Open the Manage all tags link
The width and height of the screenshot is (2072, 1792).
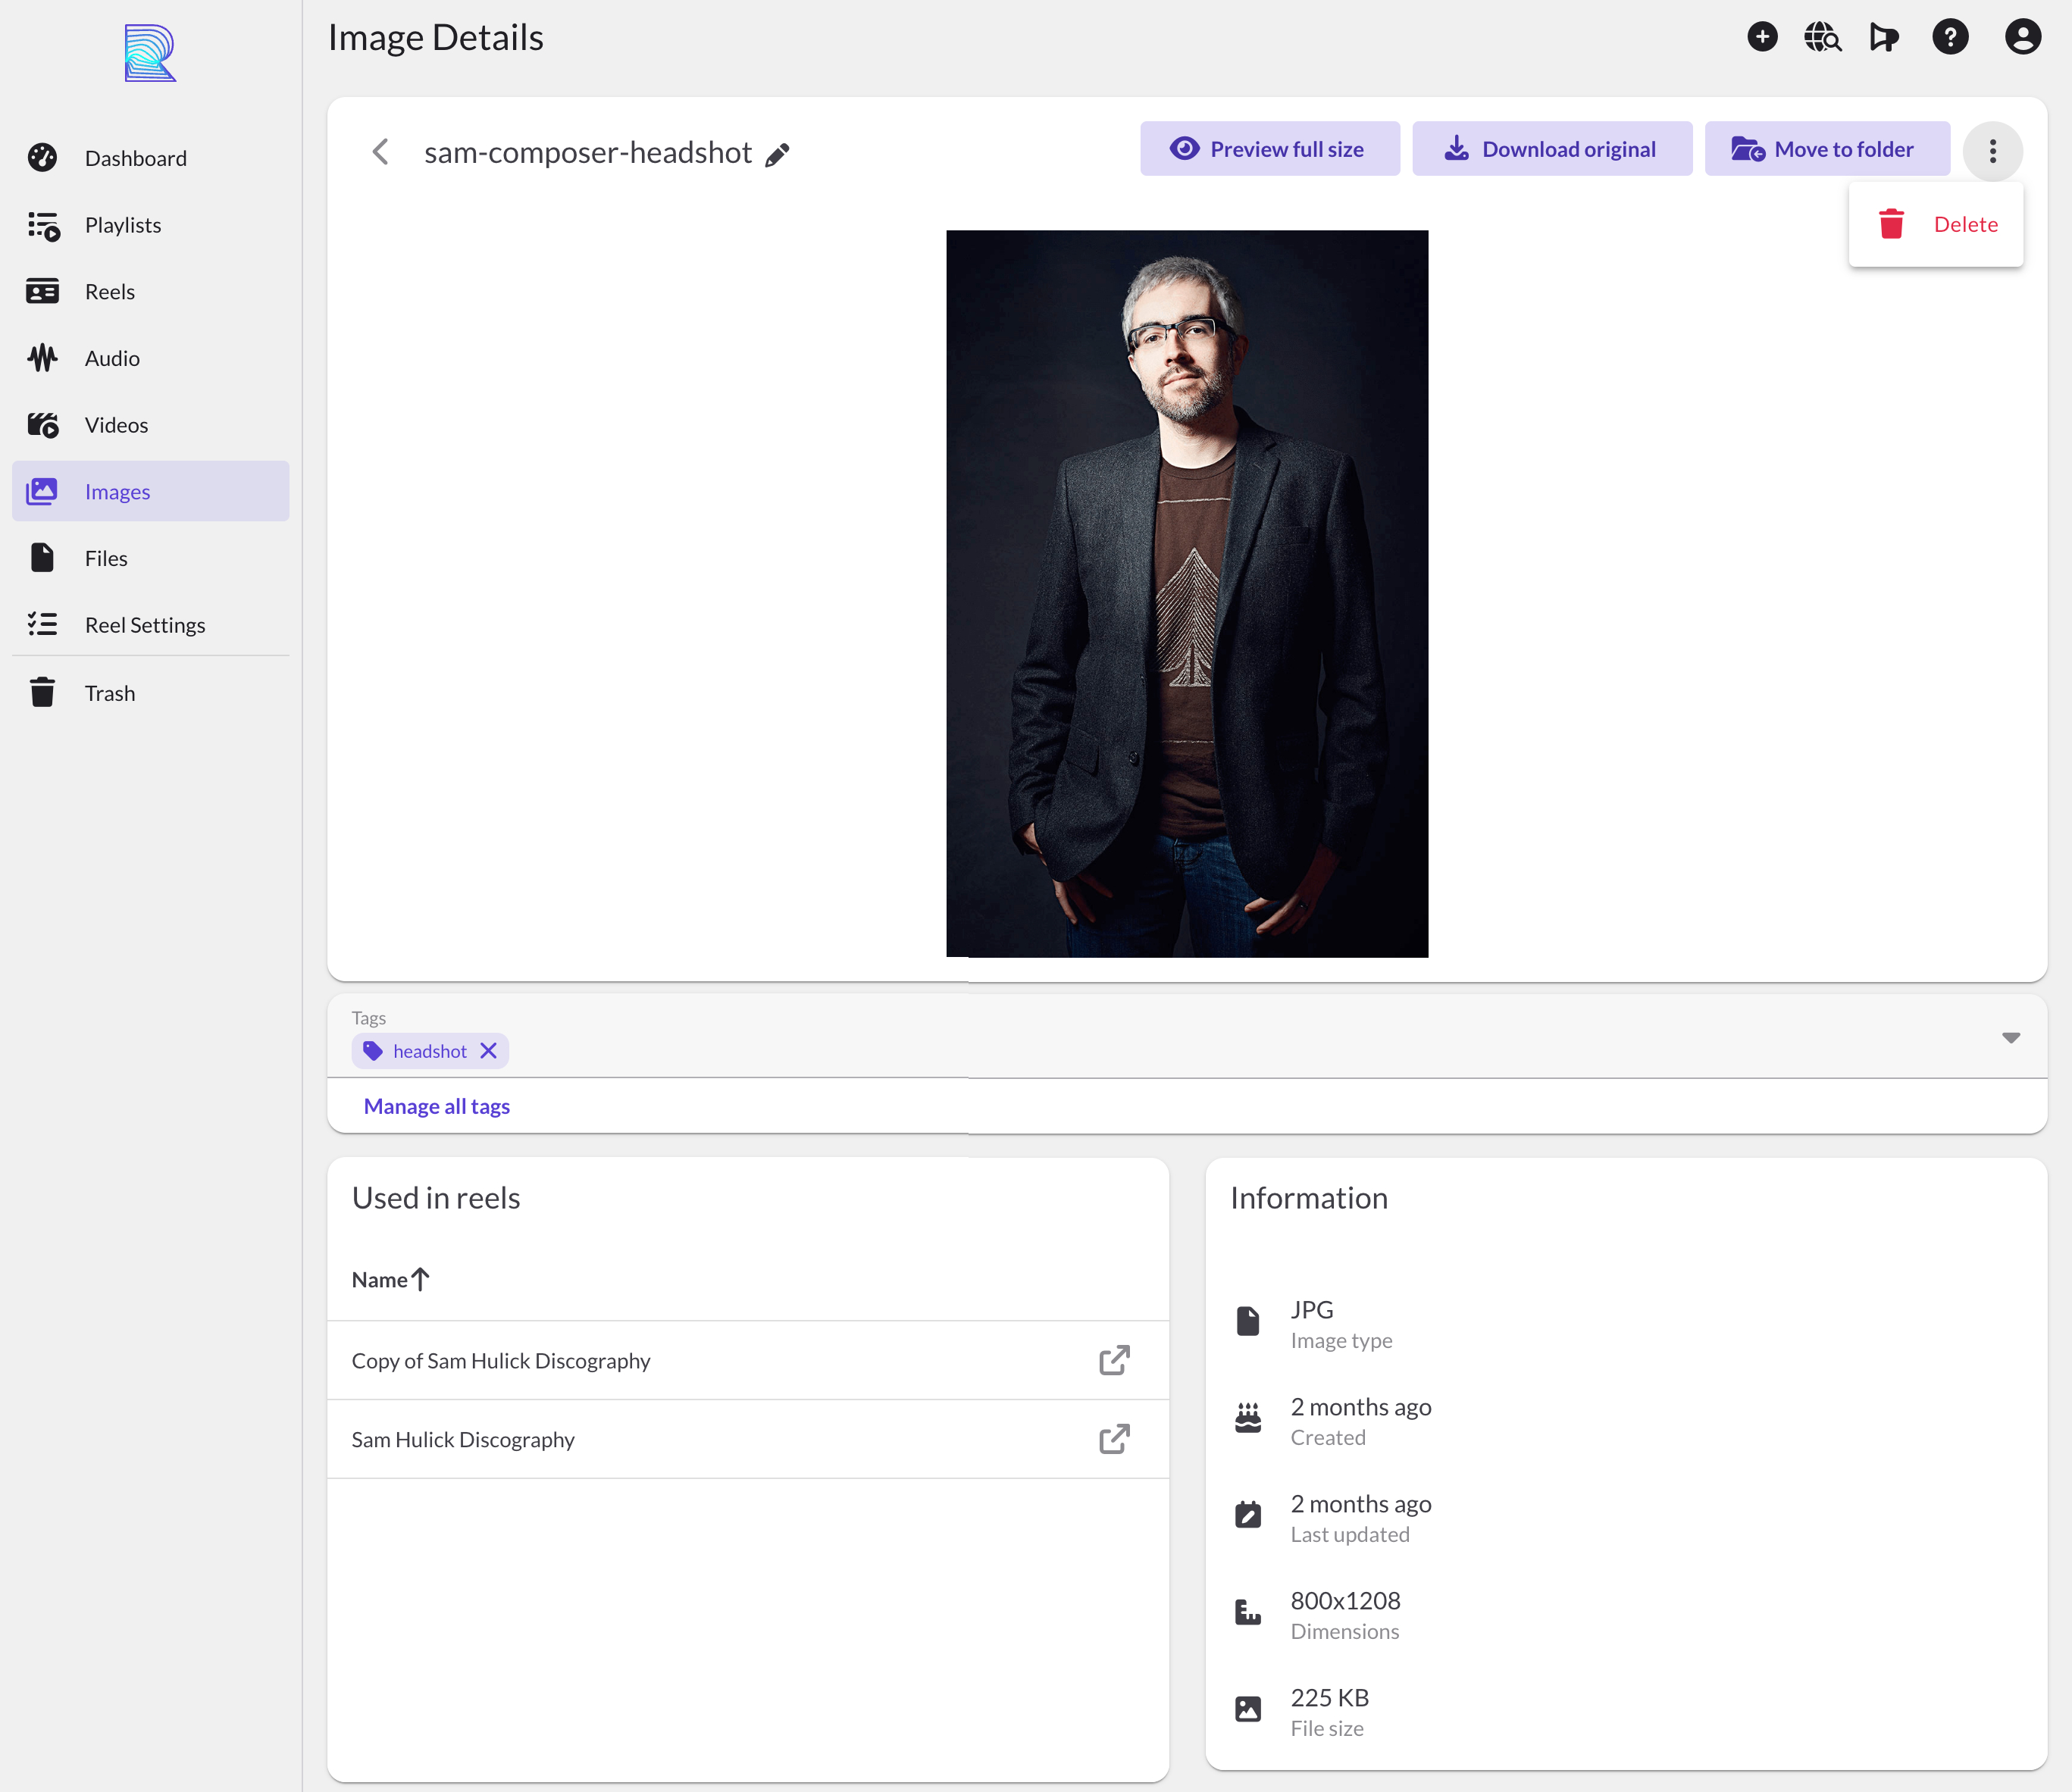click(437, 1106)
